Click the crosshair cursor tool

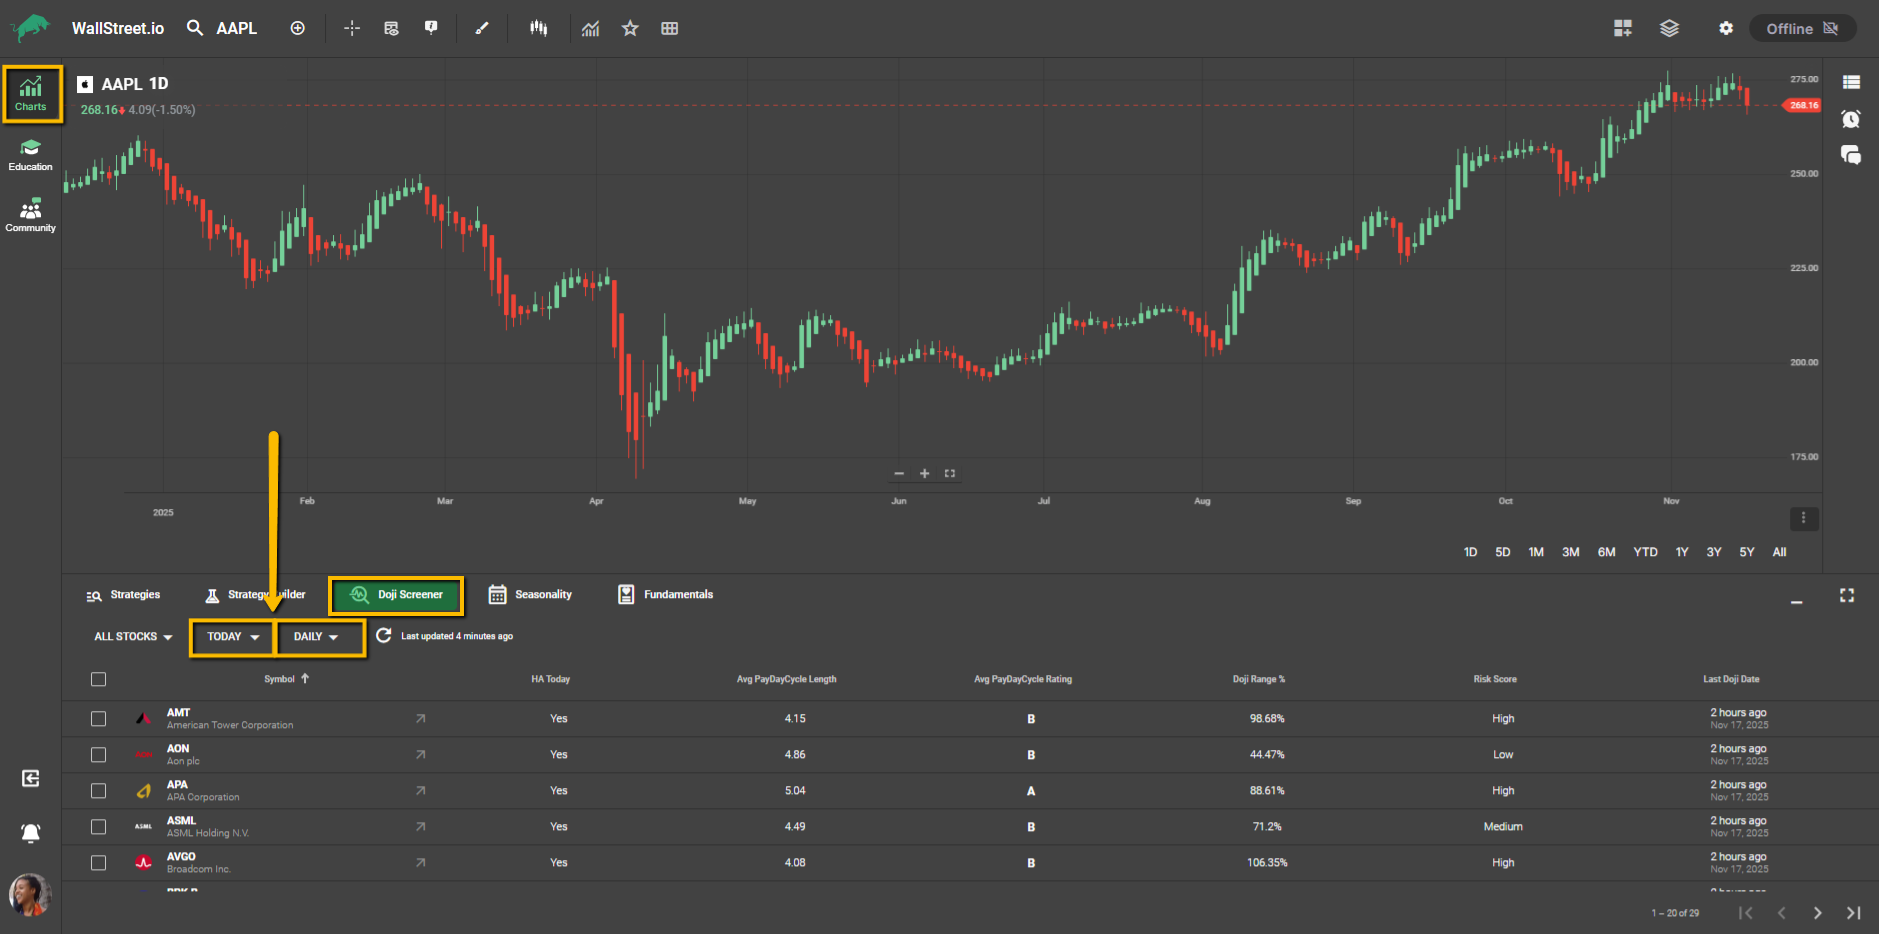[x=352, y=29]
